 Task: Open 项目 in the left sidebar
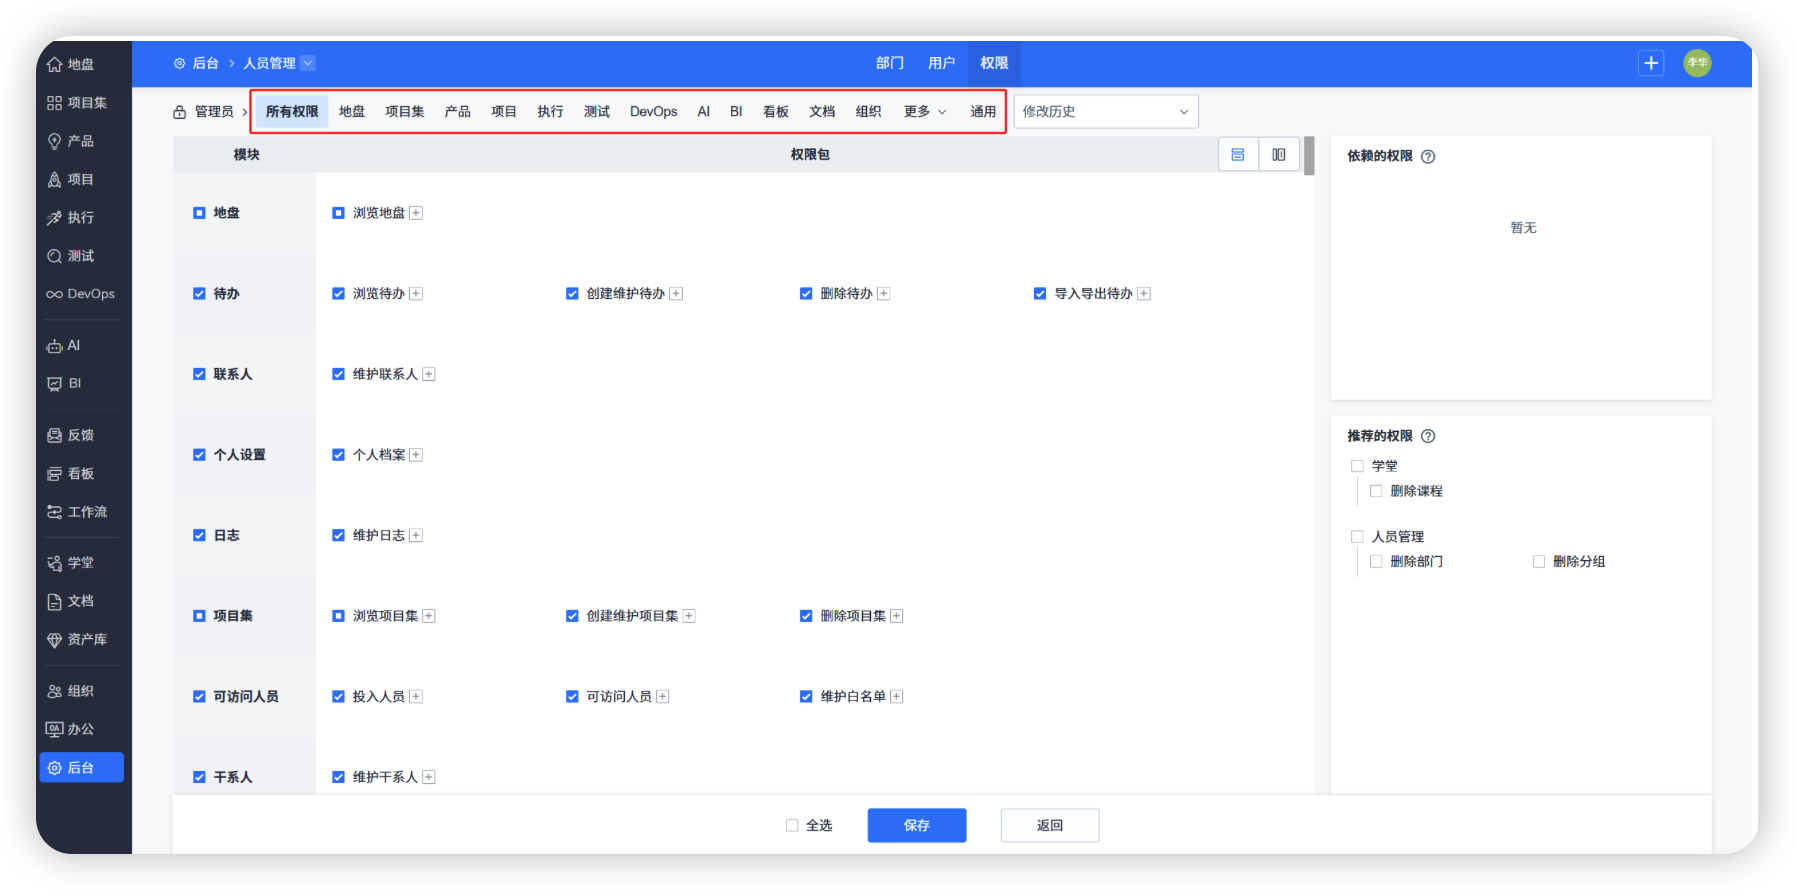71,180
